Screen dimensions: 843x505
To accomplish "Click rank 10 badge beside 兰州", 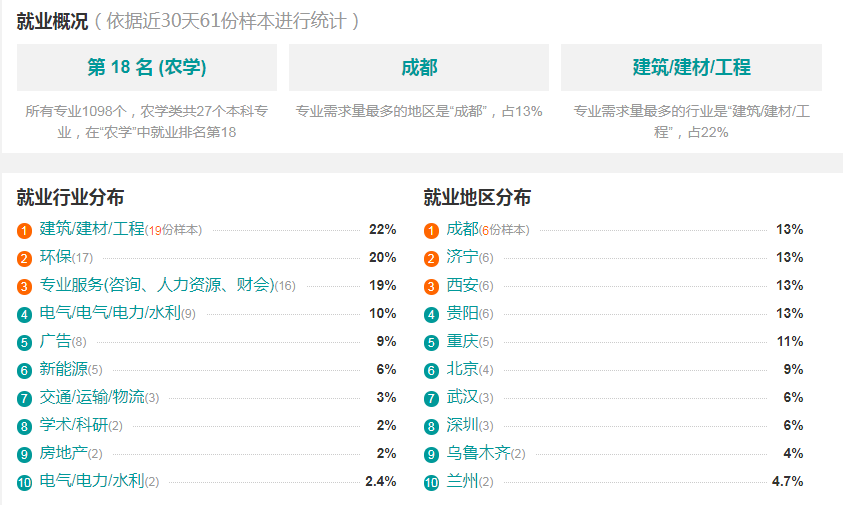I will point(431,482).
